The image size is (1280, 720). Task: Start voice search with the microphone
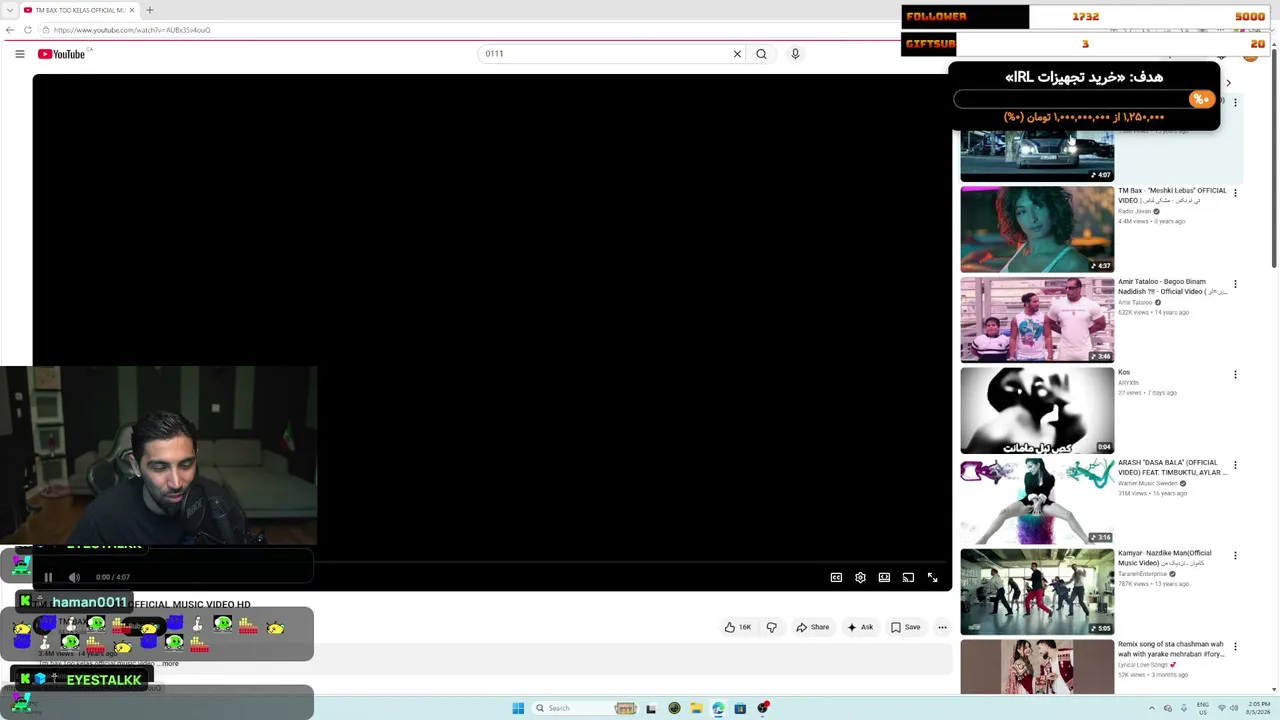pyautogui.click(x=795, y=54)
